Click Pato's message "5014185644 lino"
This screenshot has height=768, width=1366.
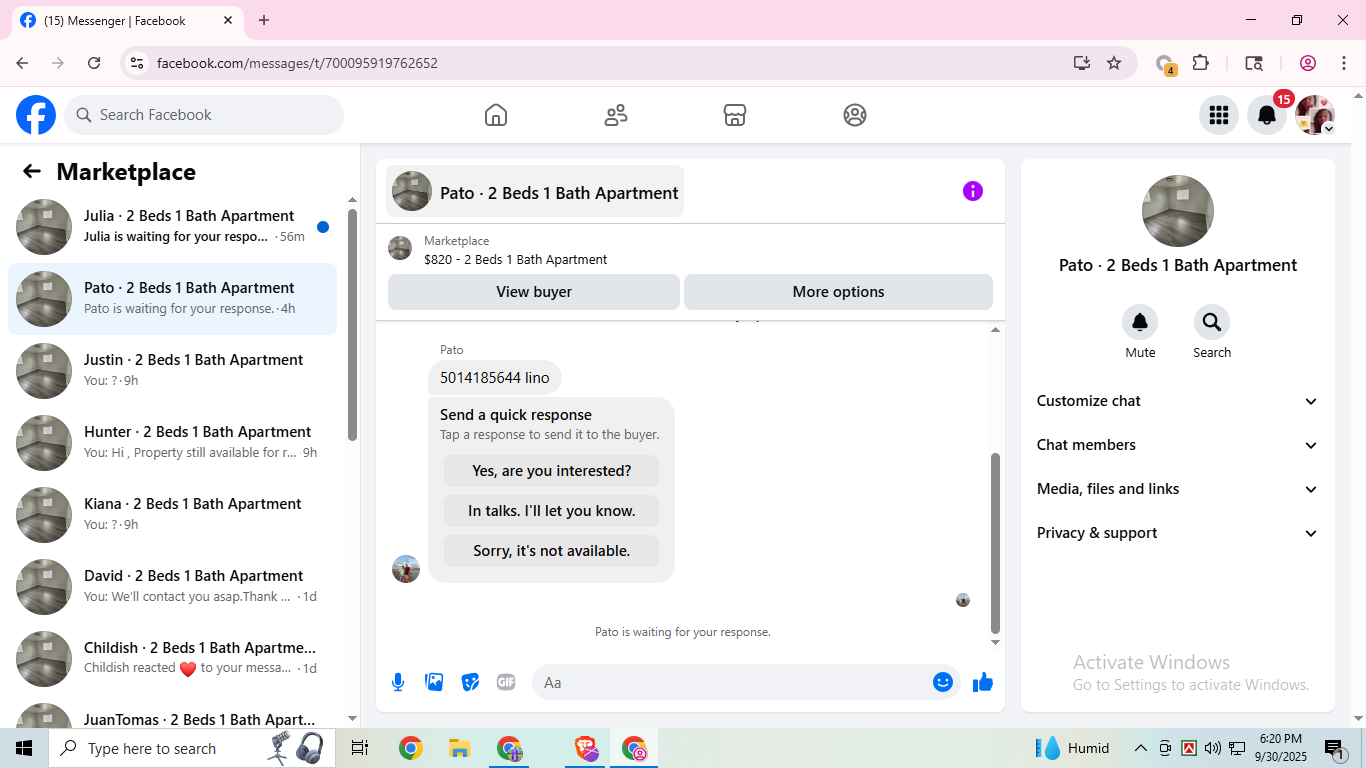coord(495,378)
